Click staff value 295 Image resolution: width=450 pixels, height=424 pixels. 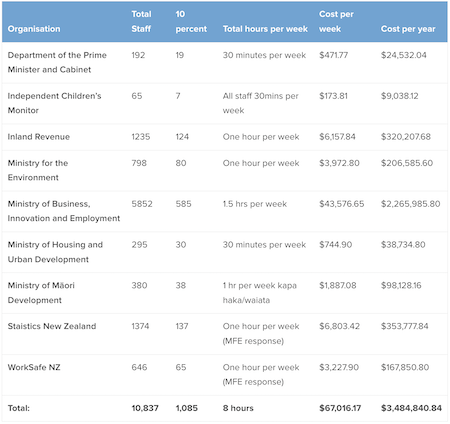click(x=139, y=245)
